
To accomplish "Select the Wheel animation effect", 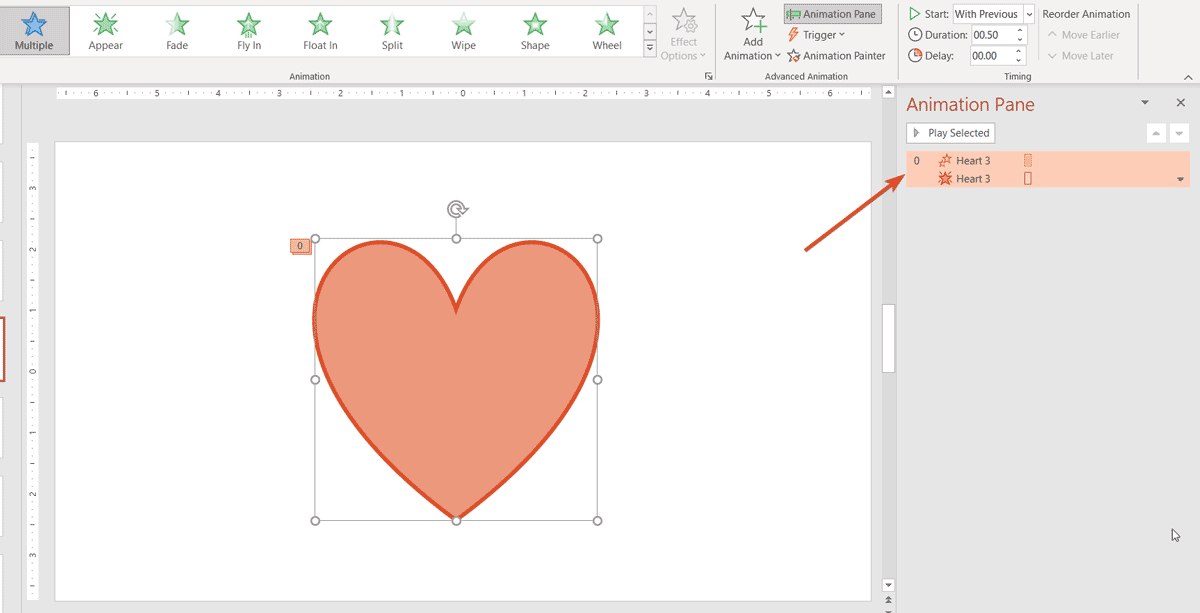I will tap(606, 30).
